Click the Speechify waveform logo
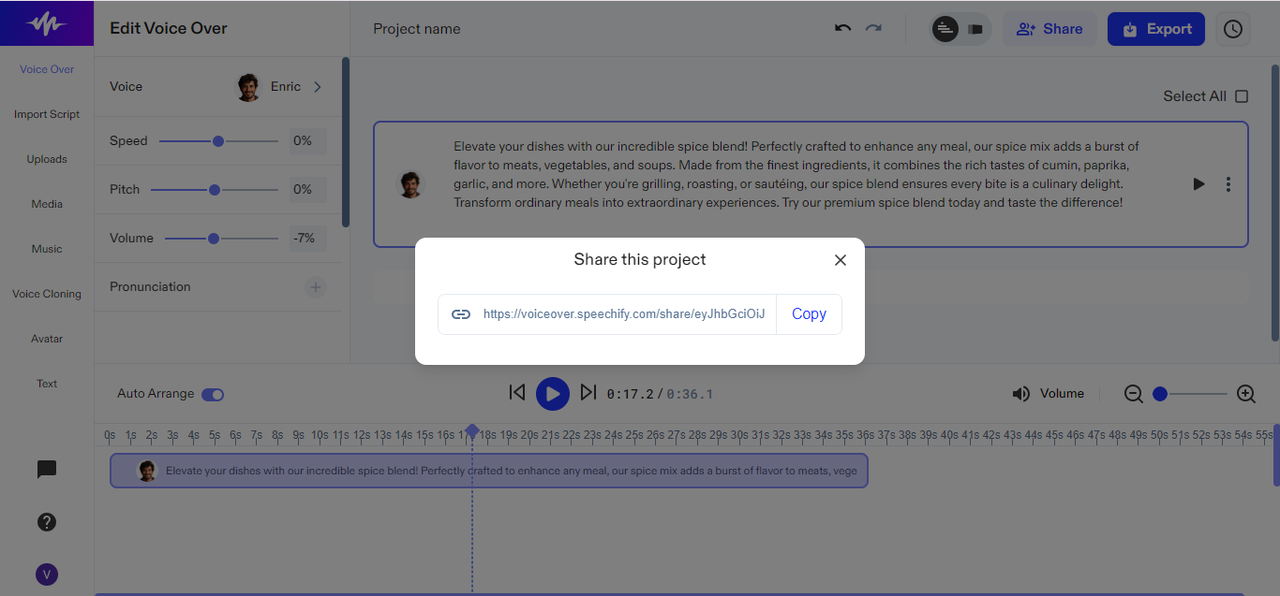The image size is (1280, 596). [47, 24]
